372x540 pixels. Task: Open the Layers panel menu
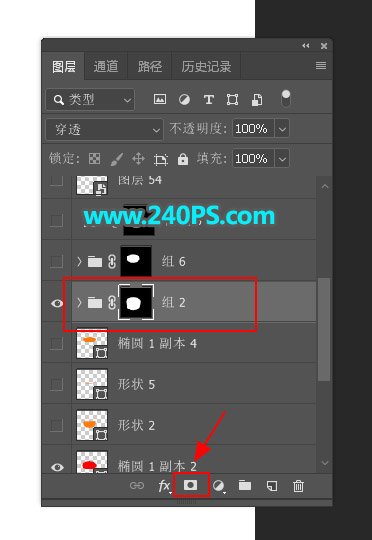point(321,65)
